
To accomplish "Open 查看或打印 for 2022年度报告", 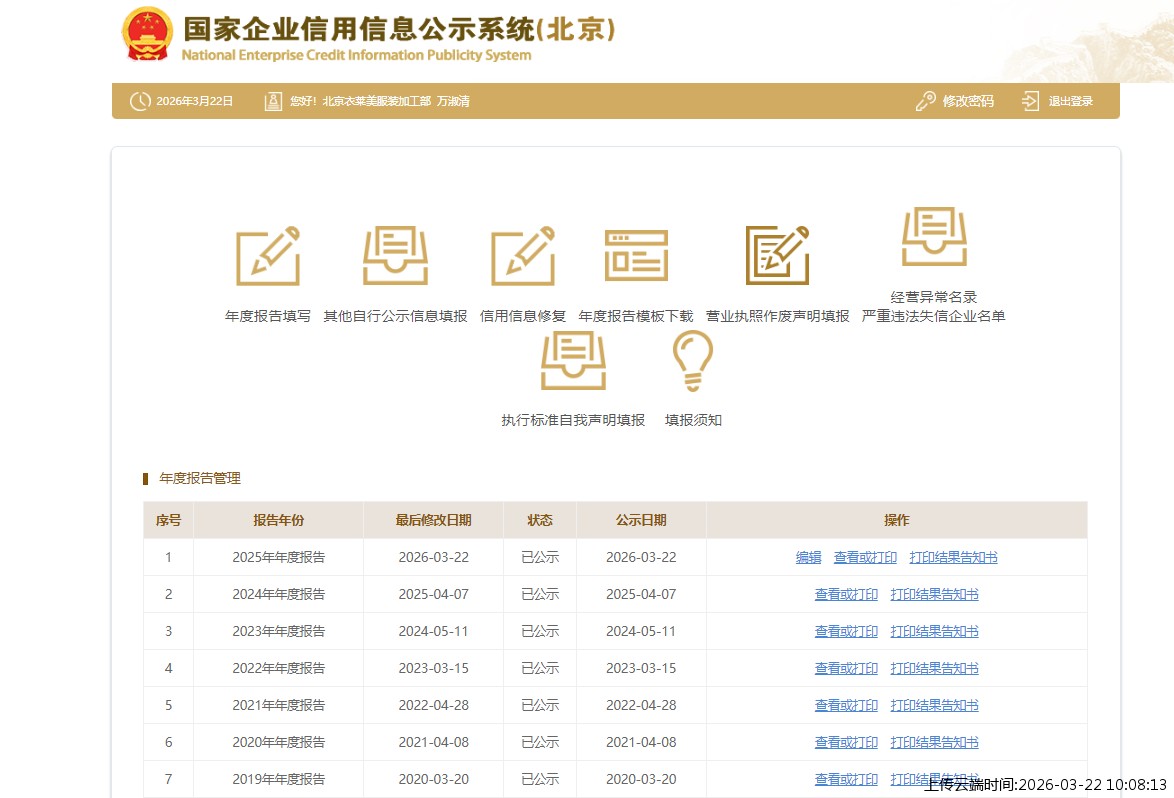I will pos(846,669).
